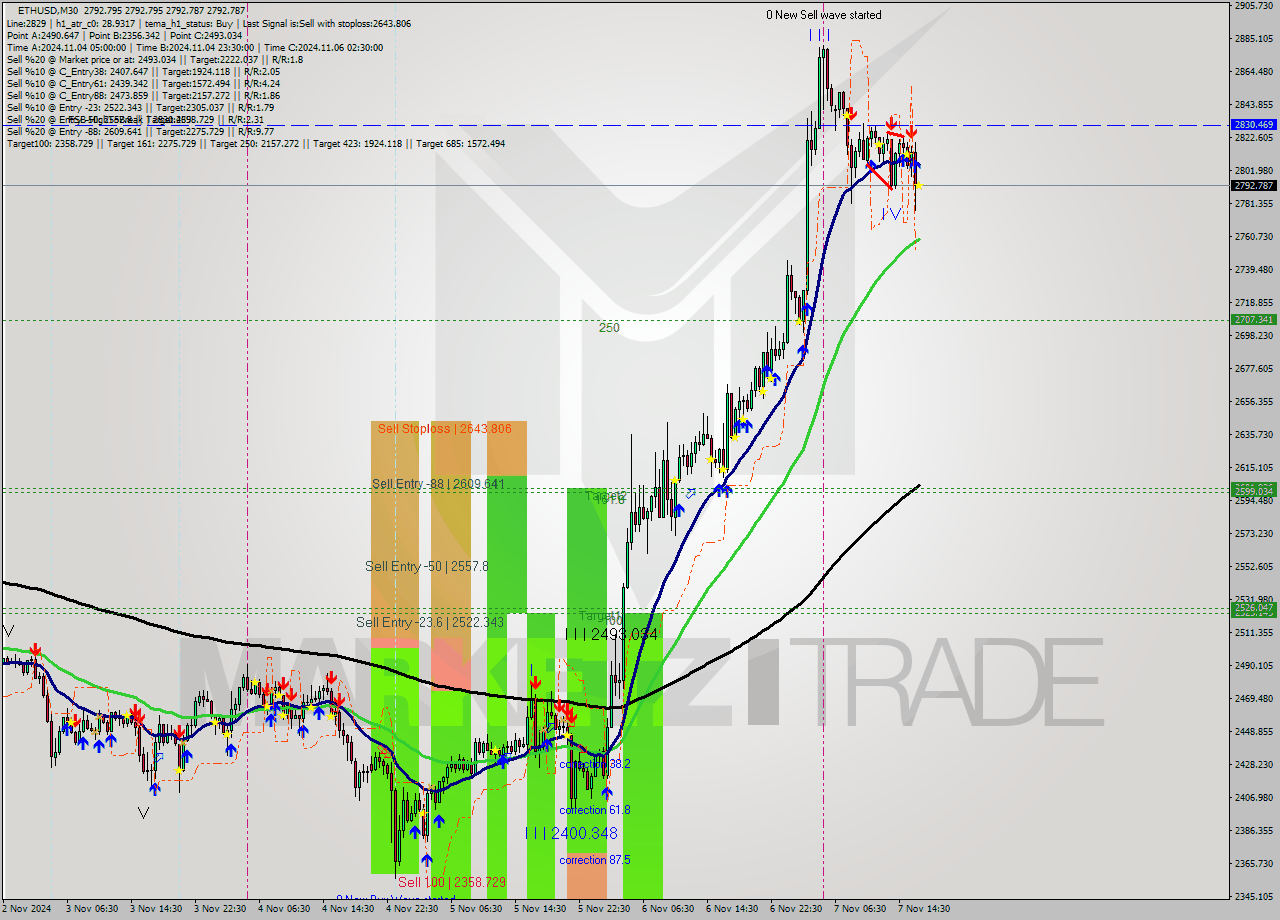Viewport: 1280px width, 920px height.
Task: Click the '4 Nov 22:30' time label
Action: [412, 909]
